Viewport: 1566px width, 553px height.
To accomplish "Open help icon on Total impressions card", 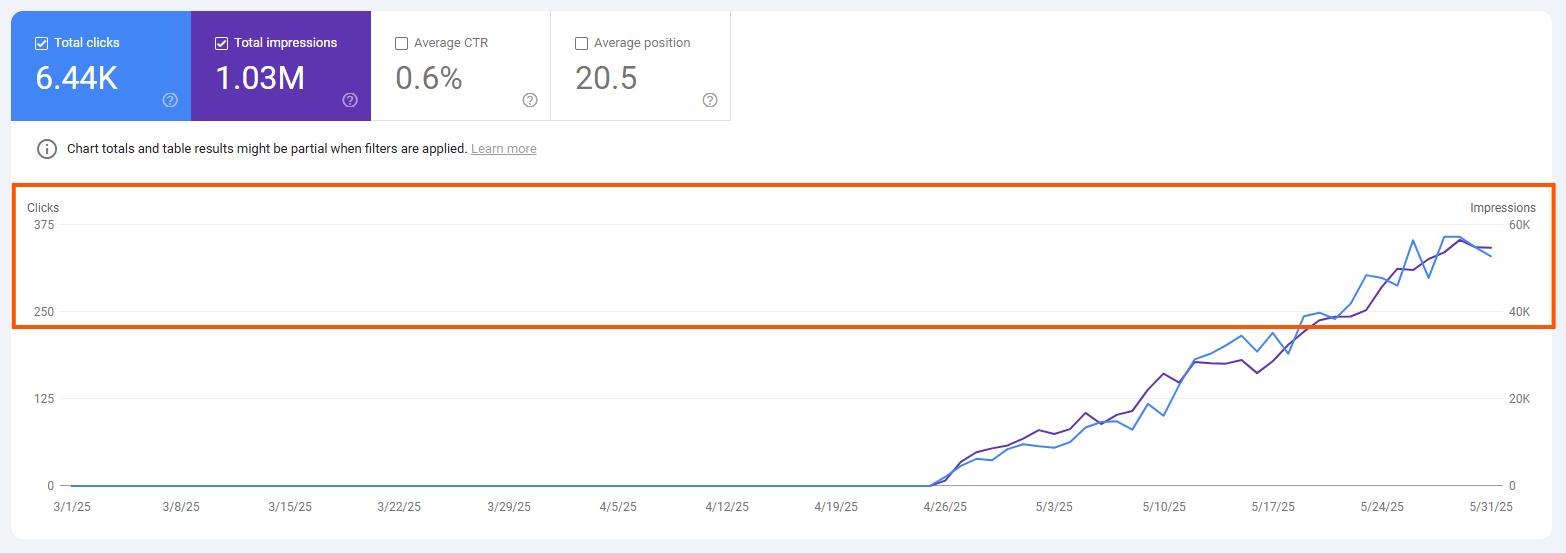I will click(350, 100).
